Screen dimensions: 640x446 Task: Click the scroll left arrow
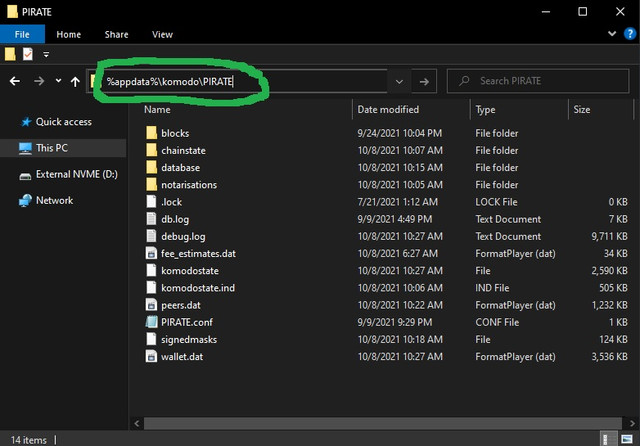pyautogui.click(x=137, y=423)
